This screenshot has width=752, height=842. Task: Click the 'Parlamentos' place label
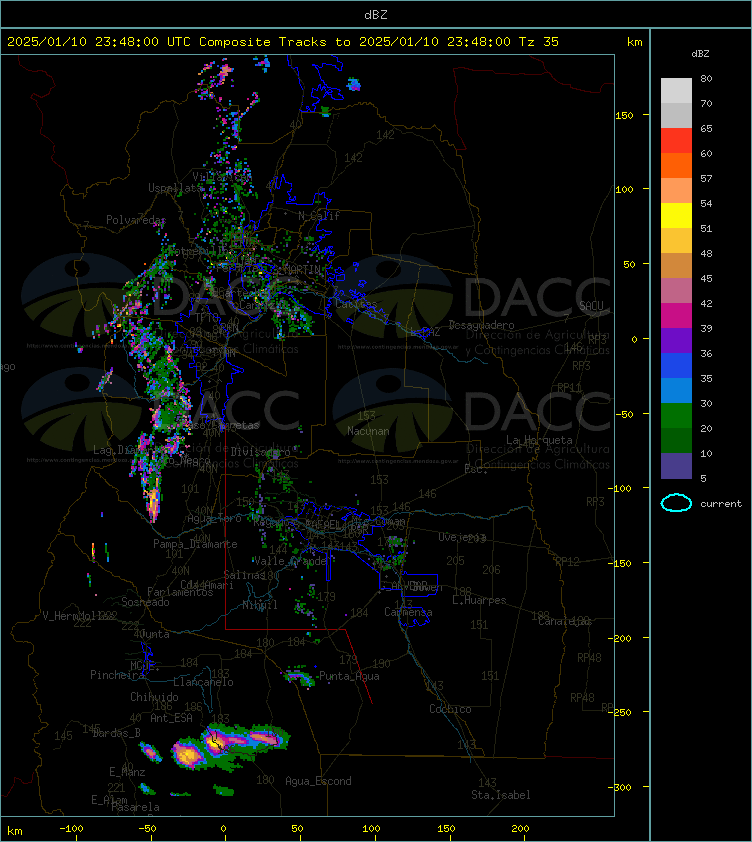coord(180,592)
